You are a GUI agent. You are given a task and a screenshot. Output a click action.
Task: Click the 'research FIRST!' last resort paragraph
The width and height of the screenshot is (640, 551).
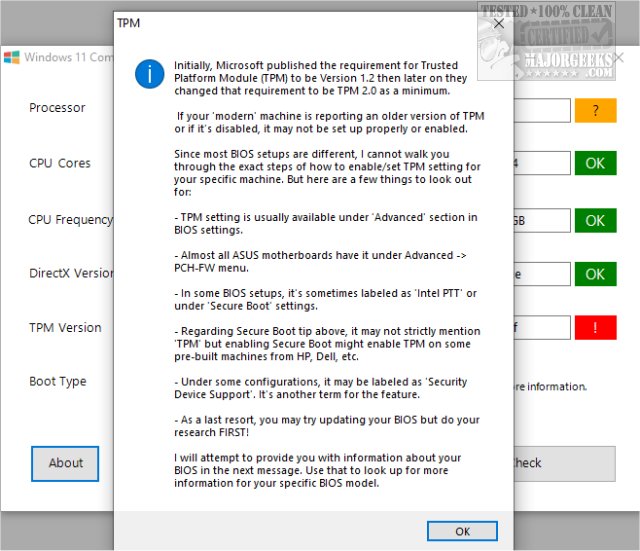(327, 426)
